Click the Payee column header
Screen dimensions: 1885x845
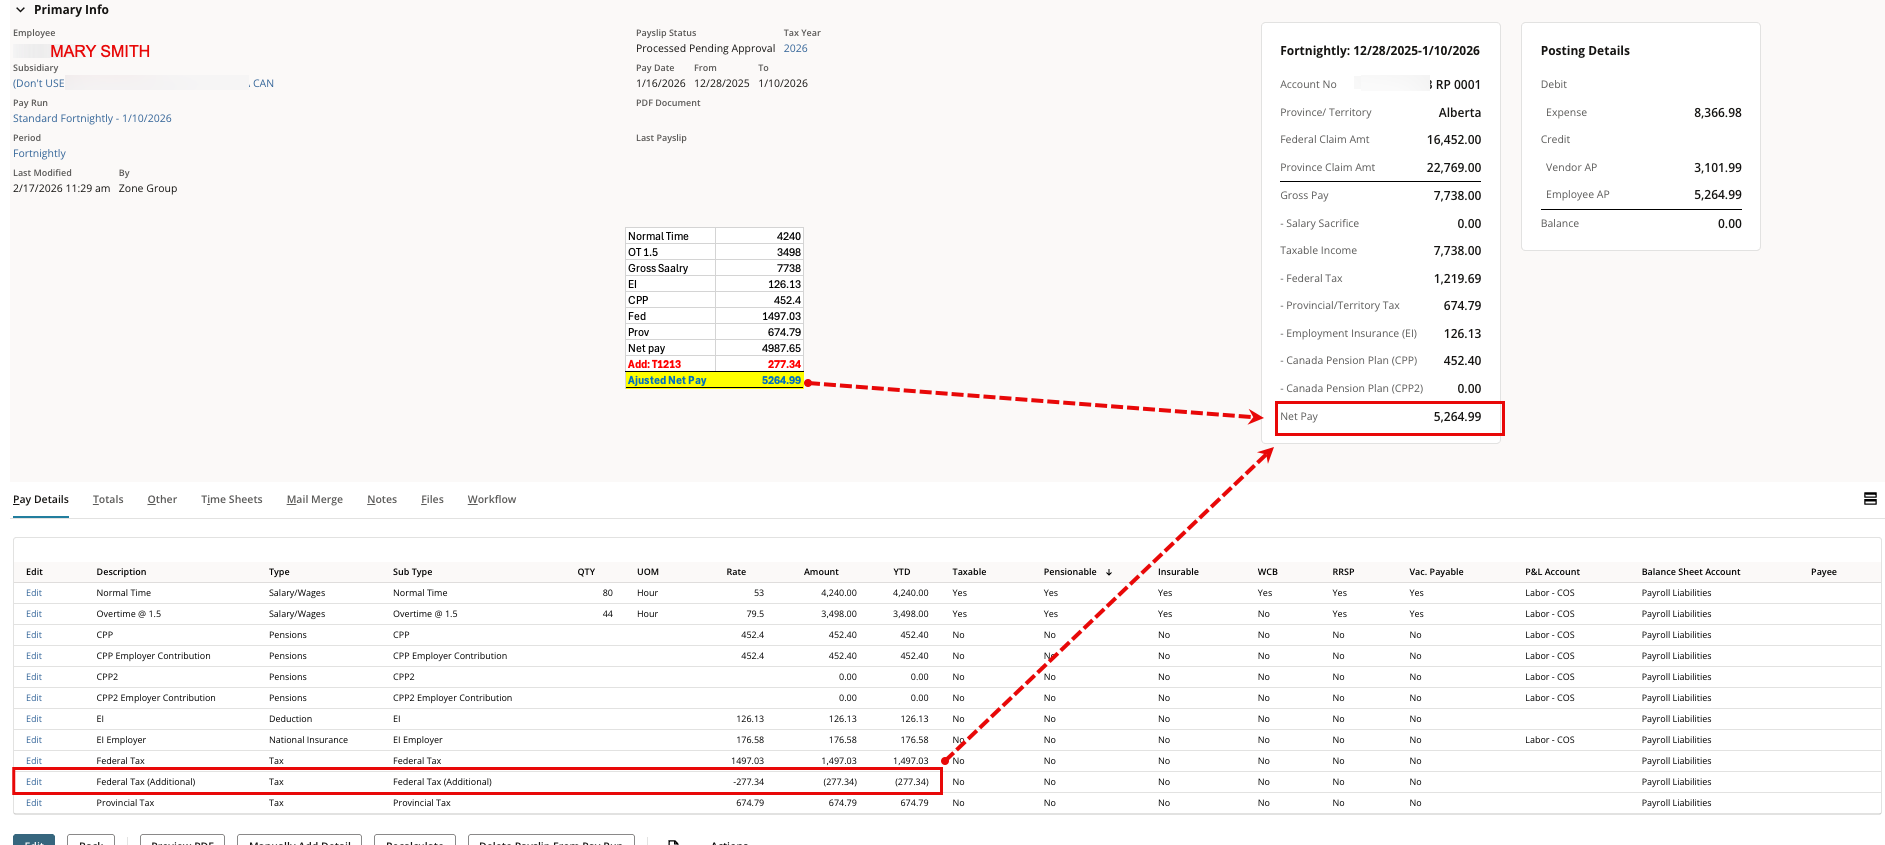point(1823,572)
